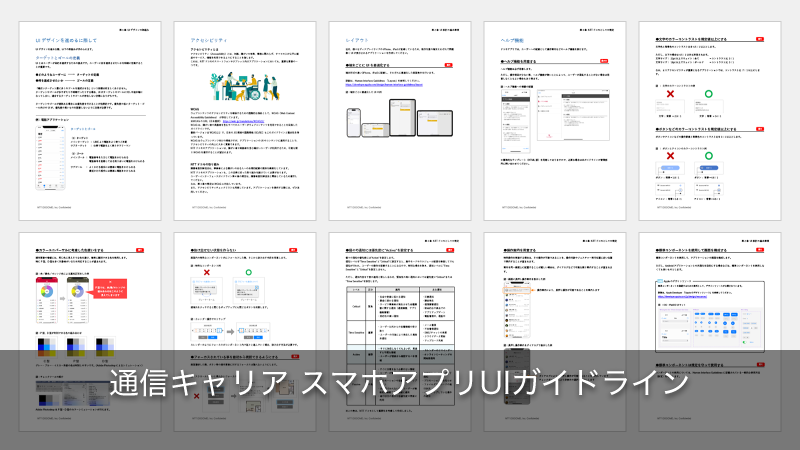800x450 pixels.
Task: Follow the blue URL in the Layout page
Action: (x=384, y=85)
